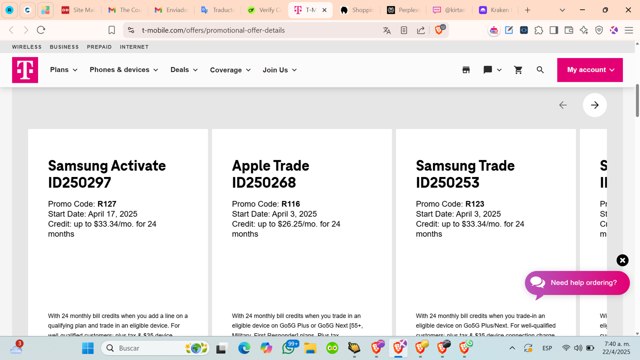
Task: View site information icon in address bar
Action: [x=131, y=30]
